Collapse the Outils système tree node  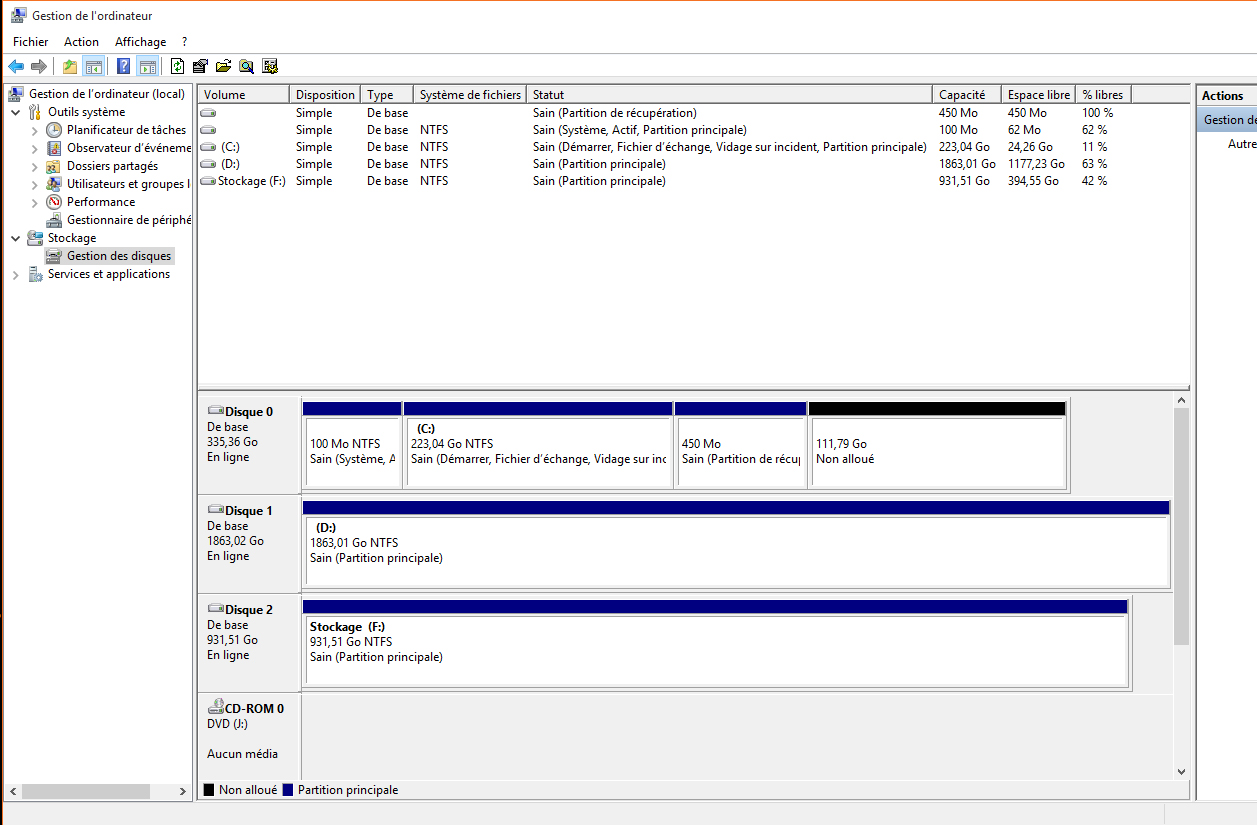[x=16, y=112]
